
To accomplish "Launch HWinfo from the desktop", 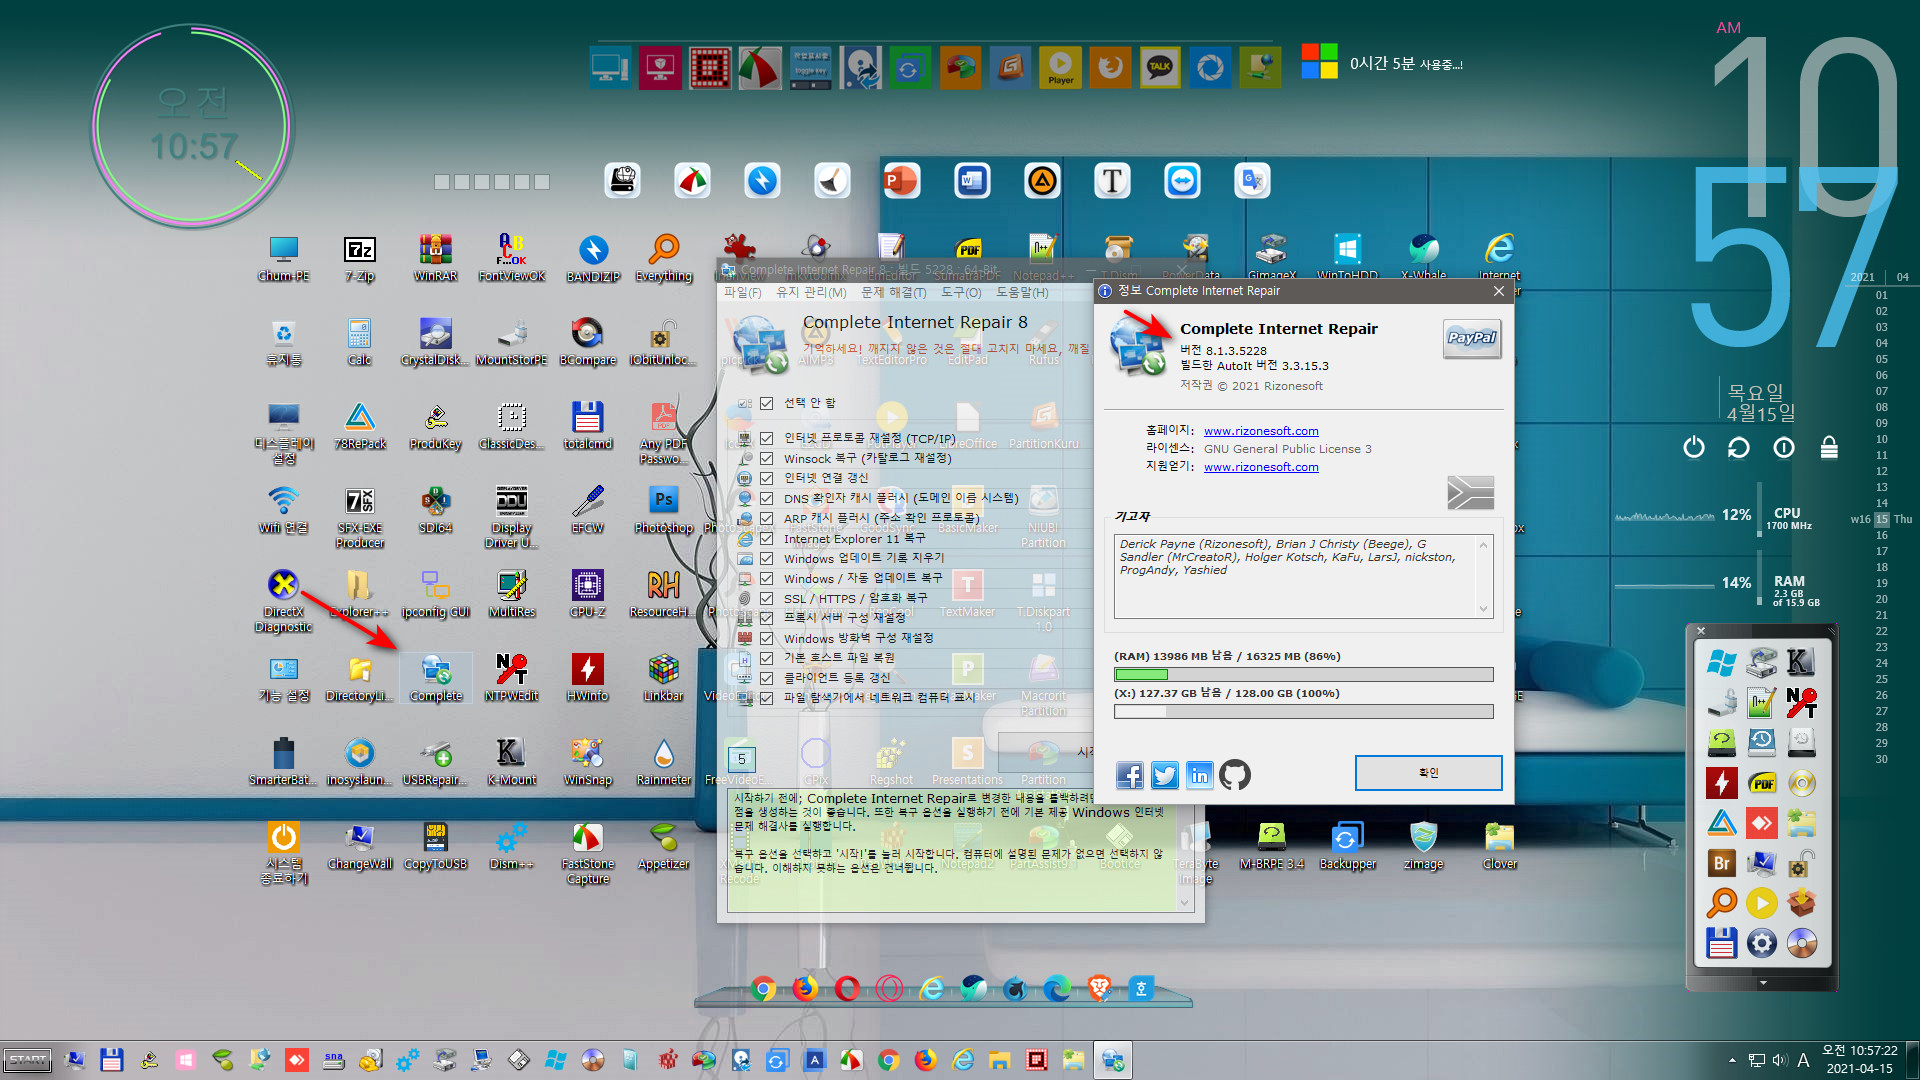I will point(588,678).
